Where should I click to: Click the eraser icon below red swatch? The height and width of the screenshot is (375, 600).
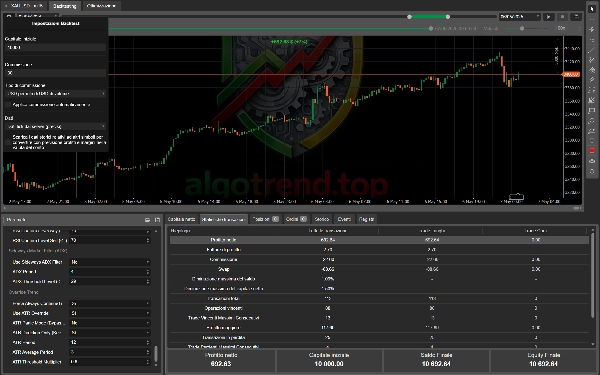coord(592,161)
